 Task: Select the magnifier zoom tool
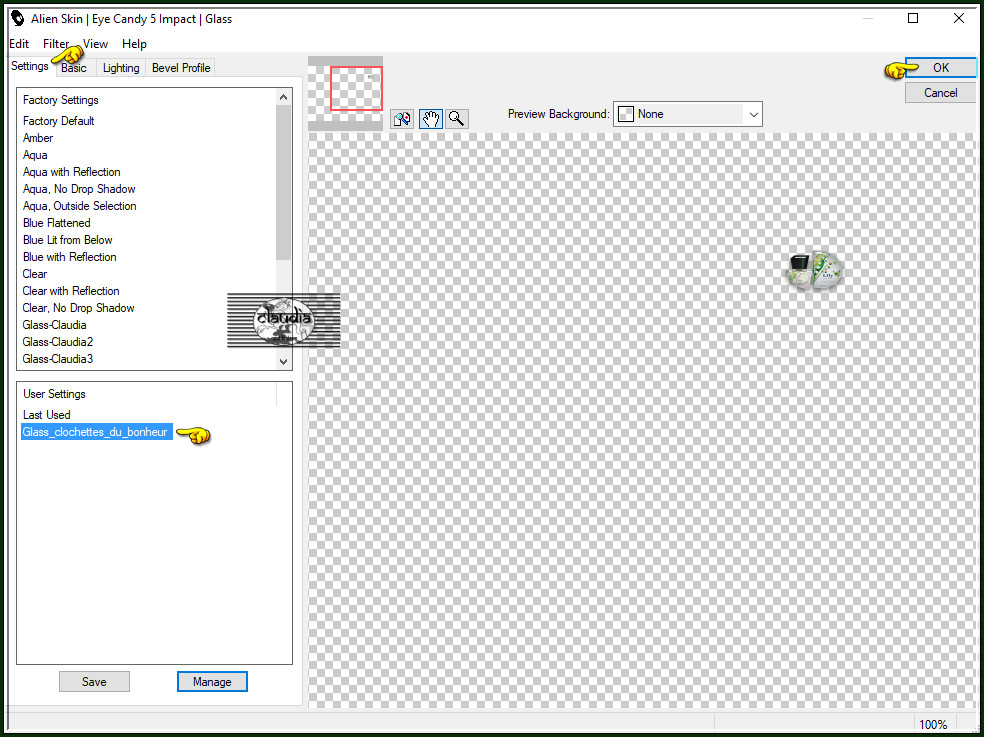tap(457, 119)
